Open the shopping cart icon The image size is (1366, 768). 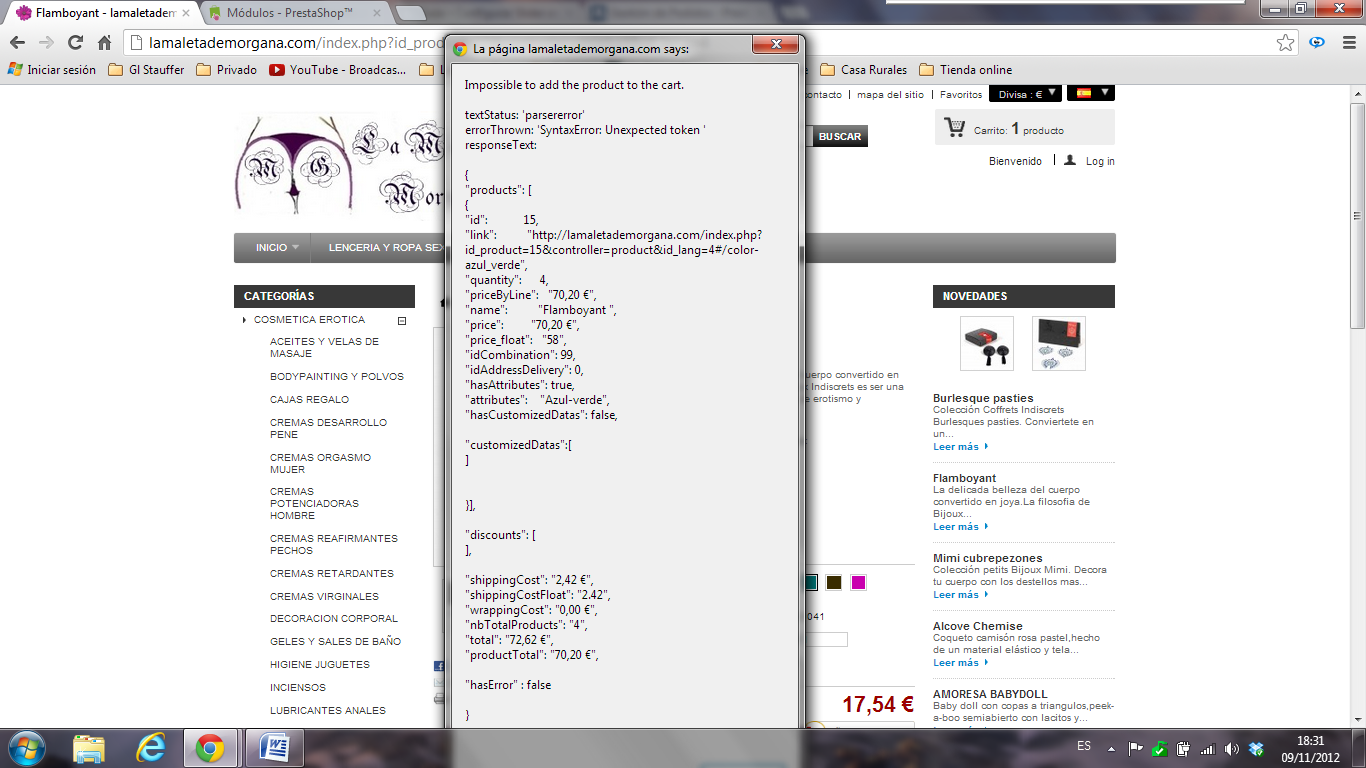click(x=954, y=128)
